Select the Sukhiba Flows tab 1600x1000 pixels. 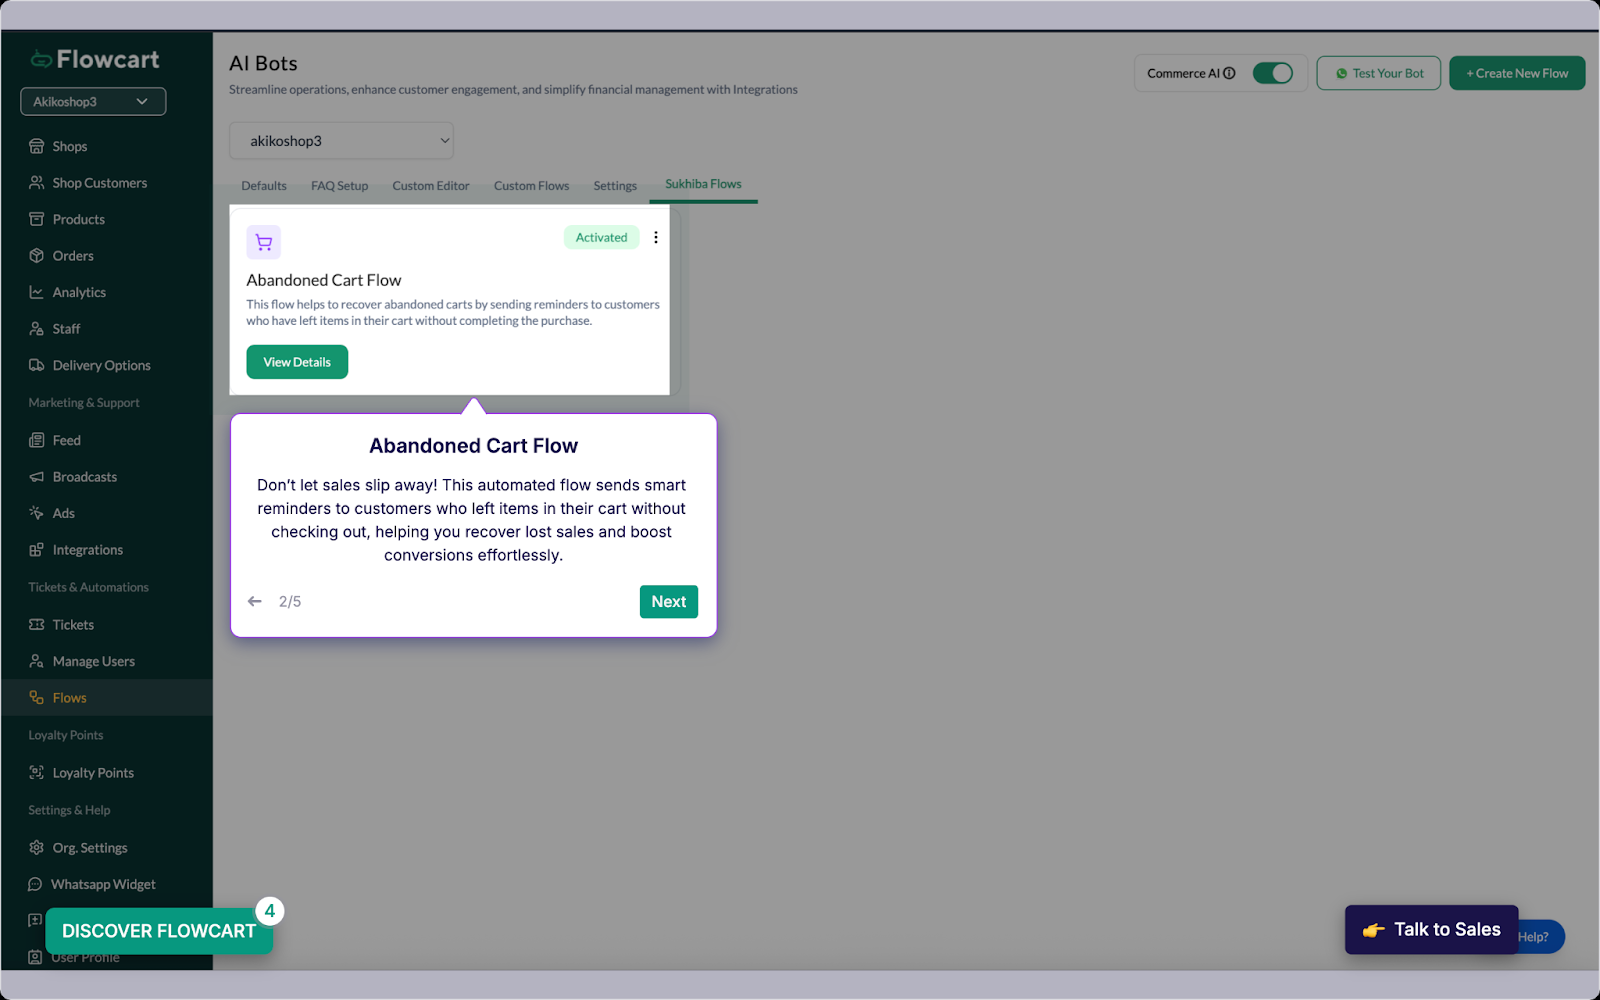pos(703,184)
